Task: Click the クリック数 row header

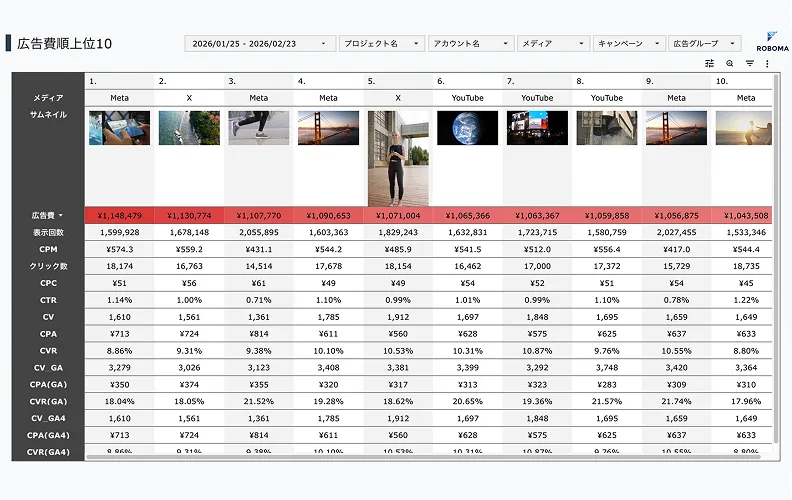Action: click(48, 266)
